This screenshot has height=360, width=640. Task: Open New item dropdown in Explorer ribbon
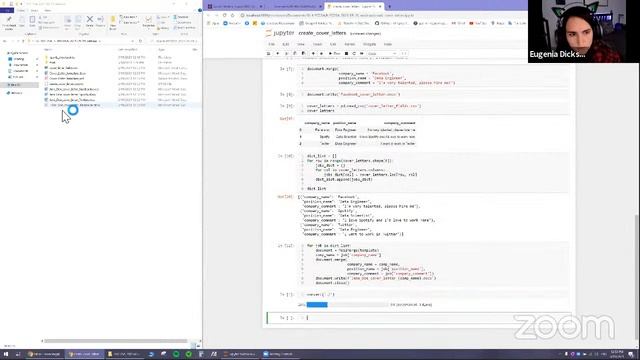coord(129,17)
